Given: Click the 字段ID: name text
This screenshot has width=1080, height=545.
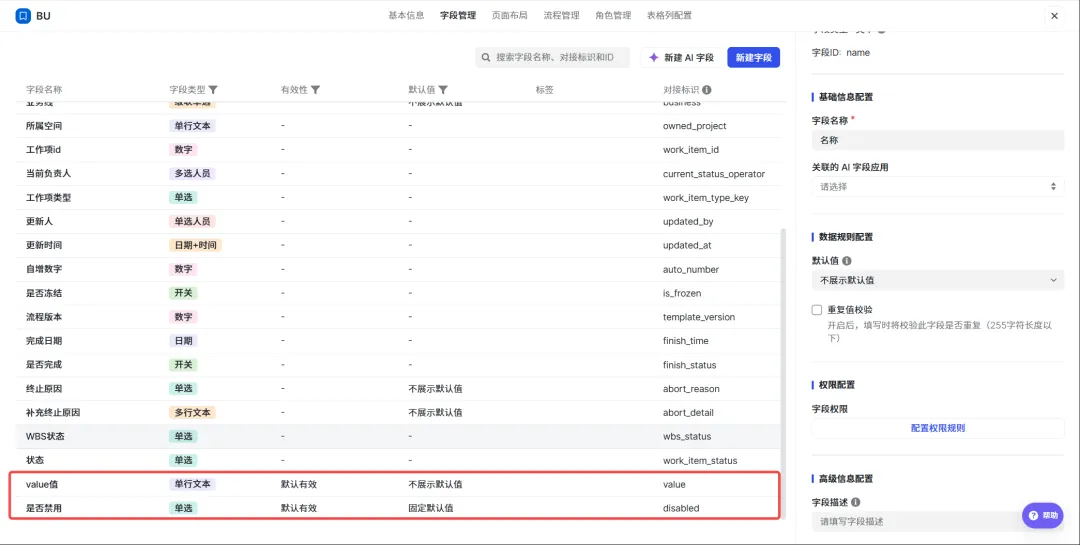Looking at the screenshot, I should [x=840, y=52].
